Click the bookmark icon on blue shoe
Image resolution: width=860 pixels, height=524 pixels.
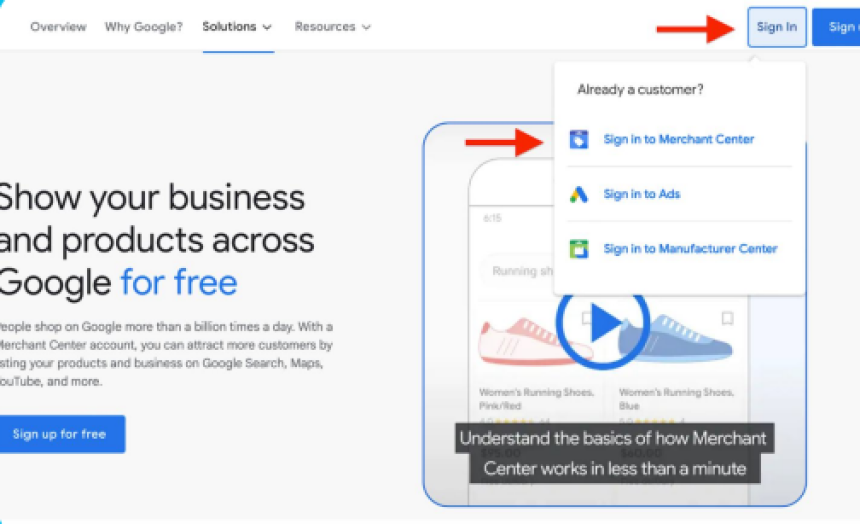point(727,318)
